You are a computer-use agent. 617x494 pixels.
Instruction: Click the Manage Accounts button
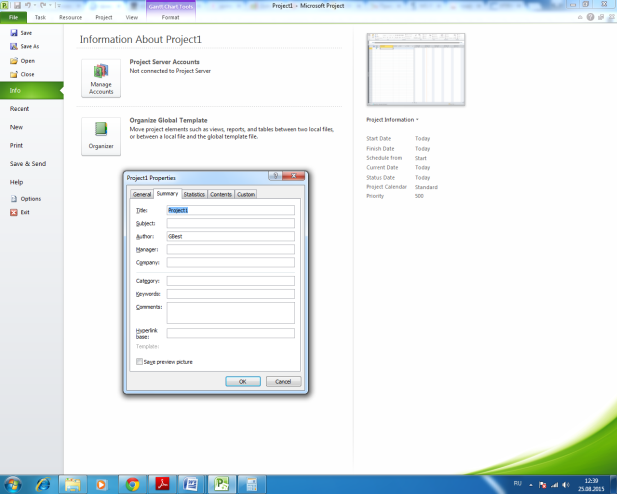[x=101, y=78]
